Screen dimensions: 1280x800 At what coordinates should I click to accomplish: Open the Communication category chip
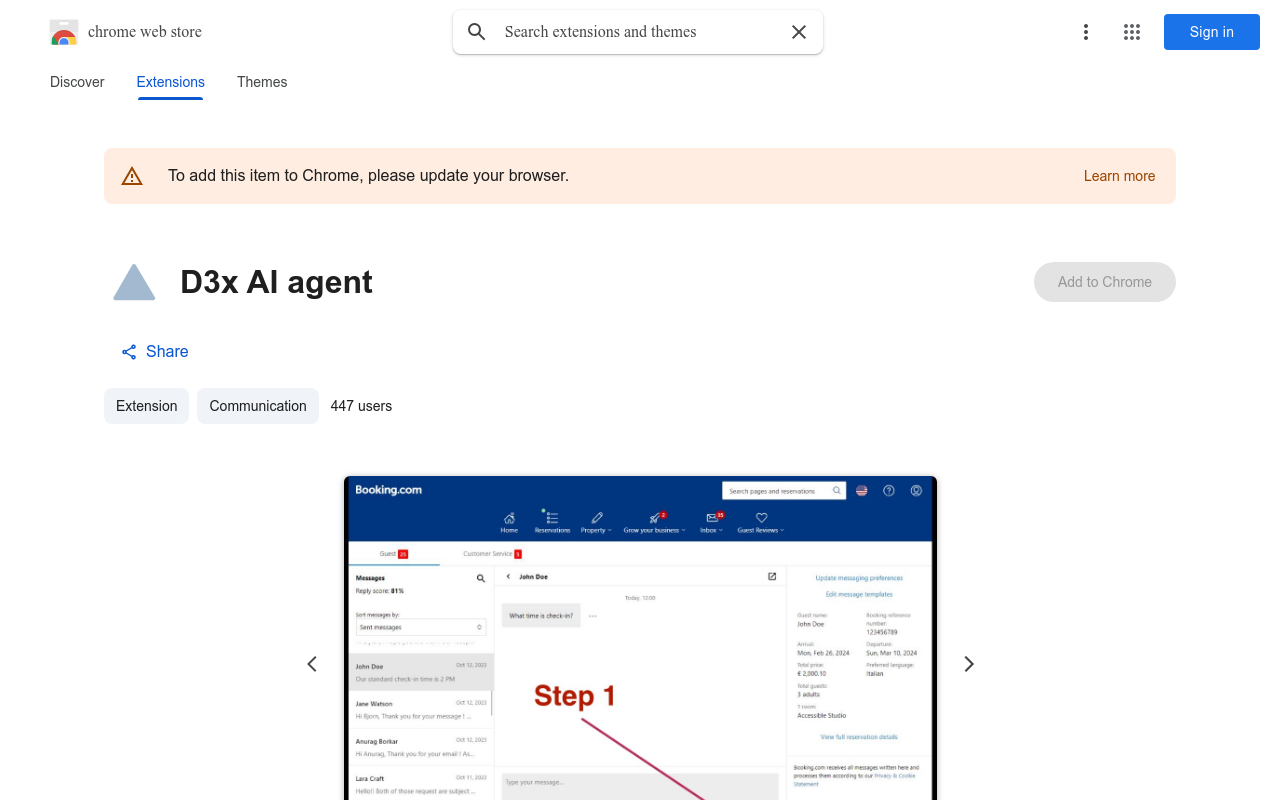258,406
